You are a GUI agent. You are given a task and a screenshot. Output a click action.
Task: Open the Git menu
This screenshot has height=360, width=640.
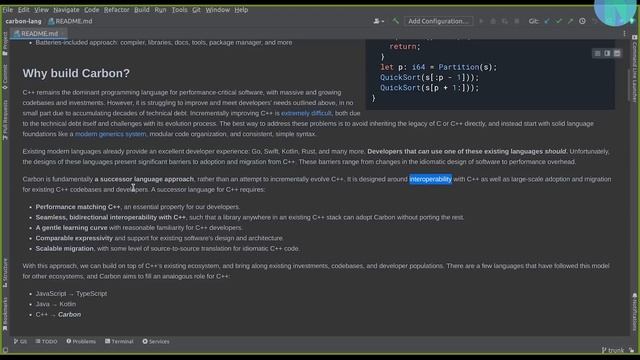tap(196, 9)
